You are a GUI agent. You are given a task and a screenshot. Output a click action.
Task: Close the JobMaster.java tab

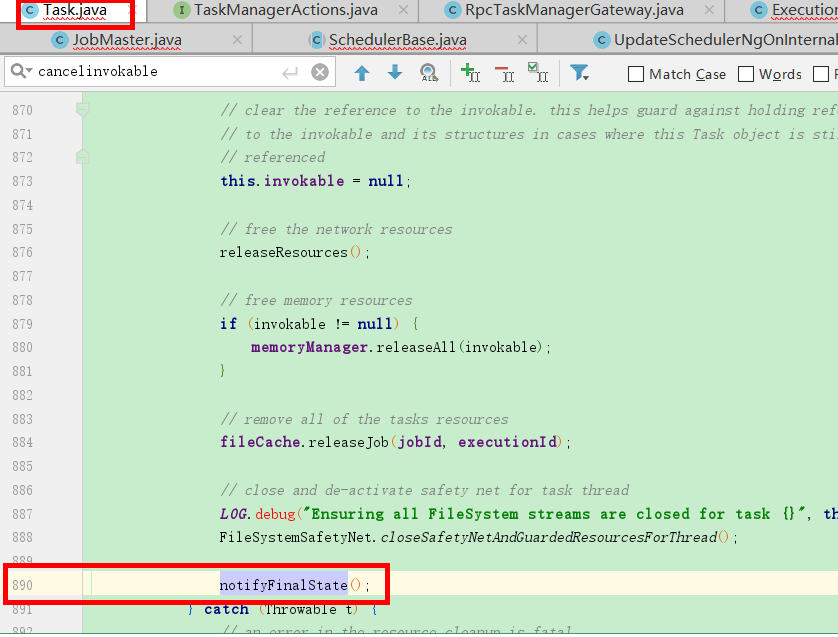237,40
